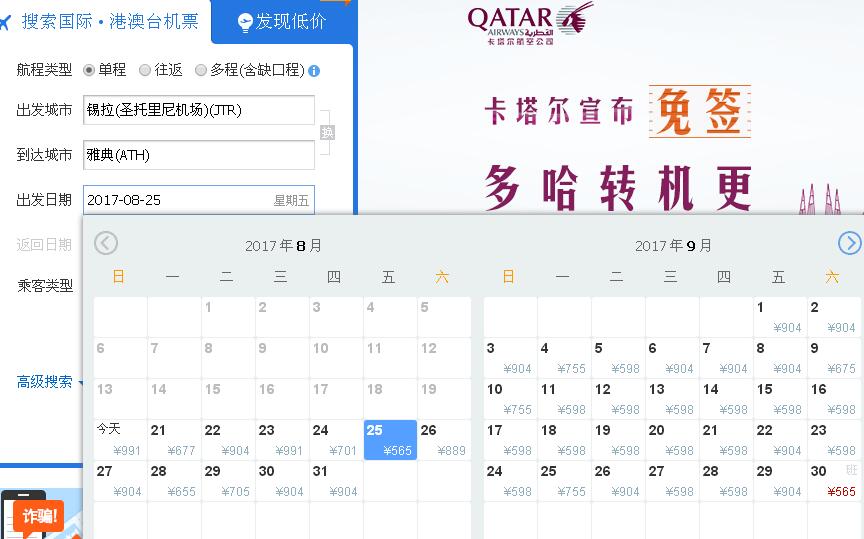
Task: Click the info icon beside 多程(含缺口程)
Action: (314, 71)
